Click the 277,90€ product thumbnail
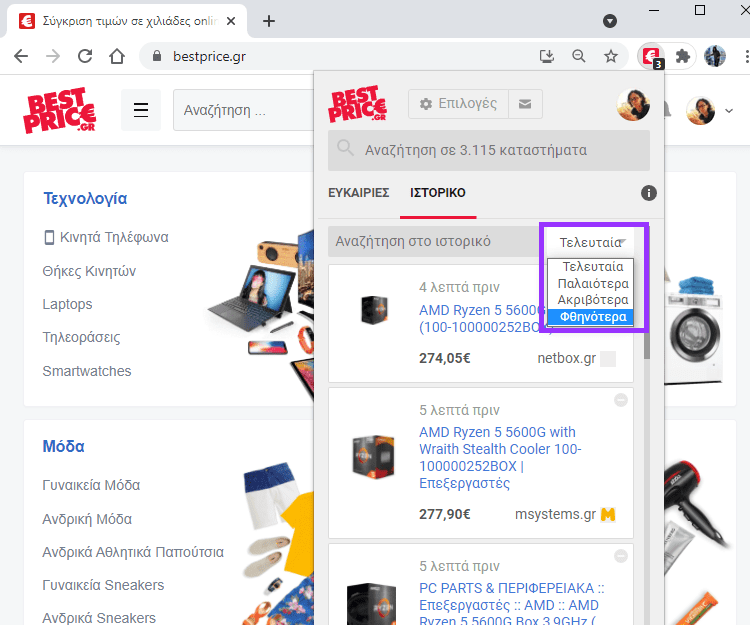The width and height of the screenshot is (750, 625). click(x=374, y=457)
